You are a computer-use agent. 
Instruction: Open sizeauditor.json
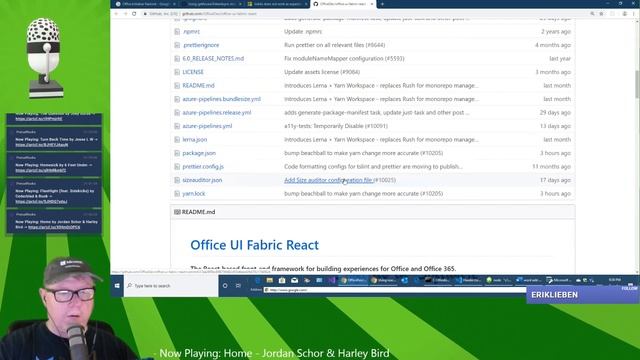(x=202, y=180)
